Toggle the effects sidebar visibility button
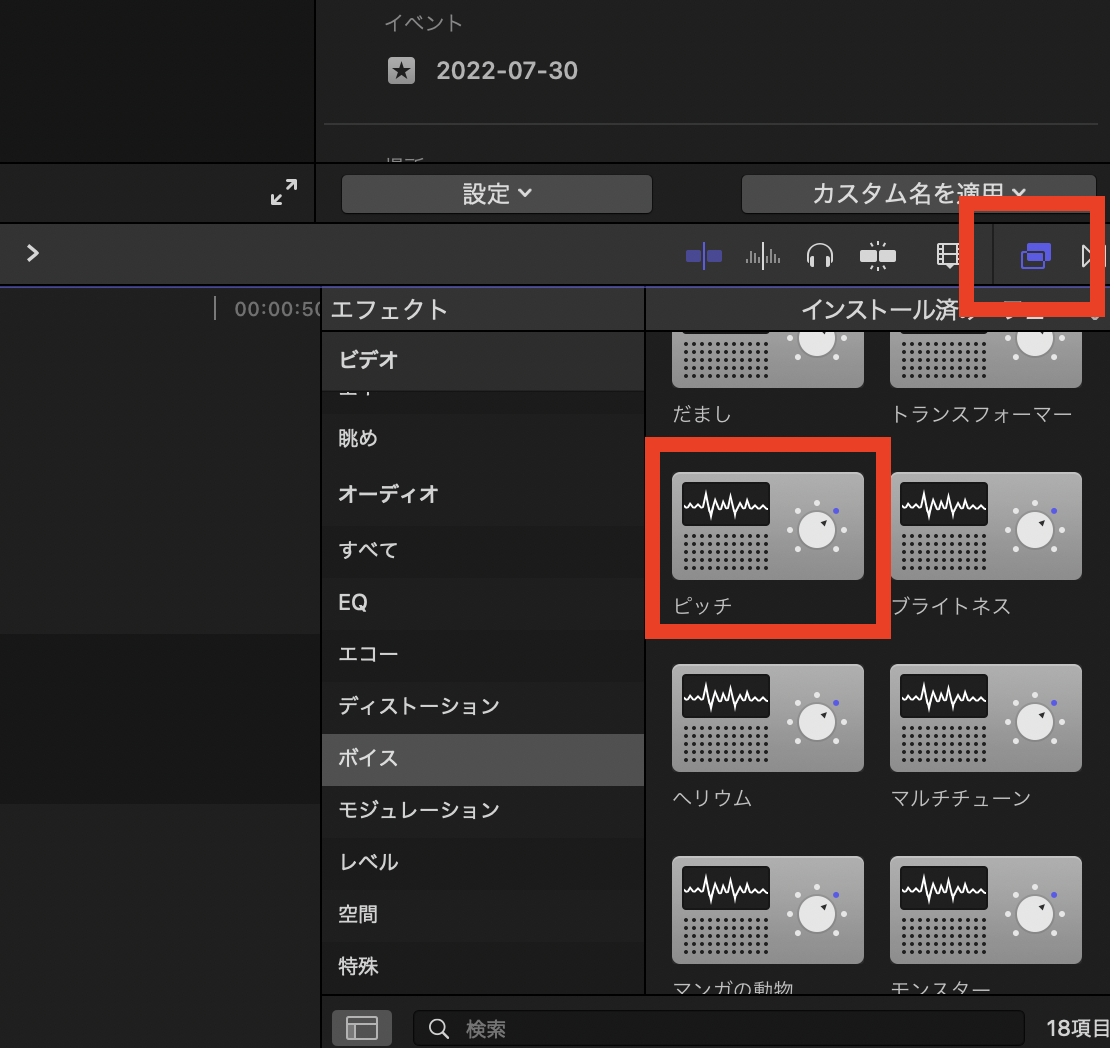 (361, 1027)
